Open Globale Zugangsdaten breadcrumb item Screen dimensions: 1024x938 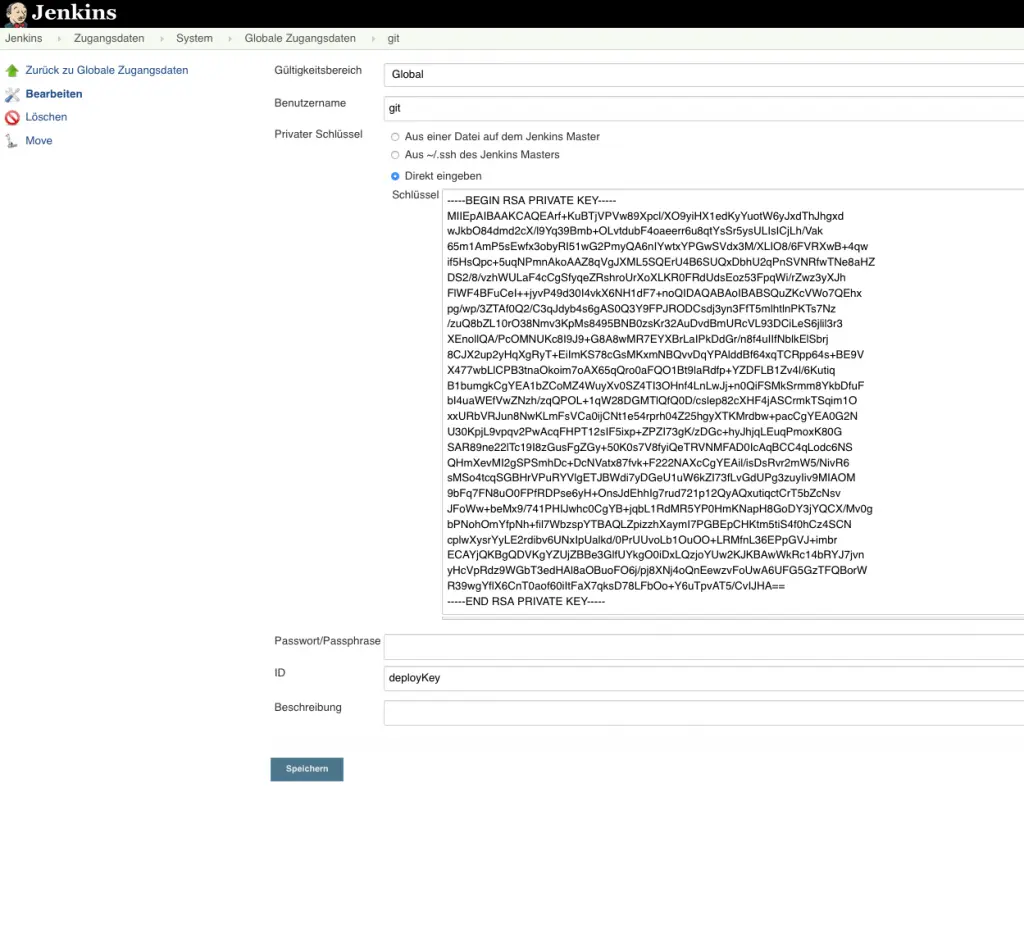click(x=300, y=39)
